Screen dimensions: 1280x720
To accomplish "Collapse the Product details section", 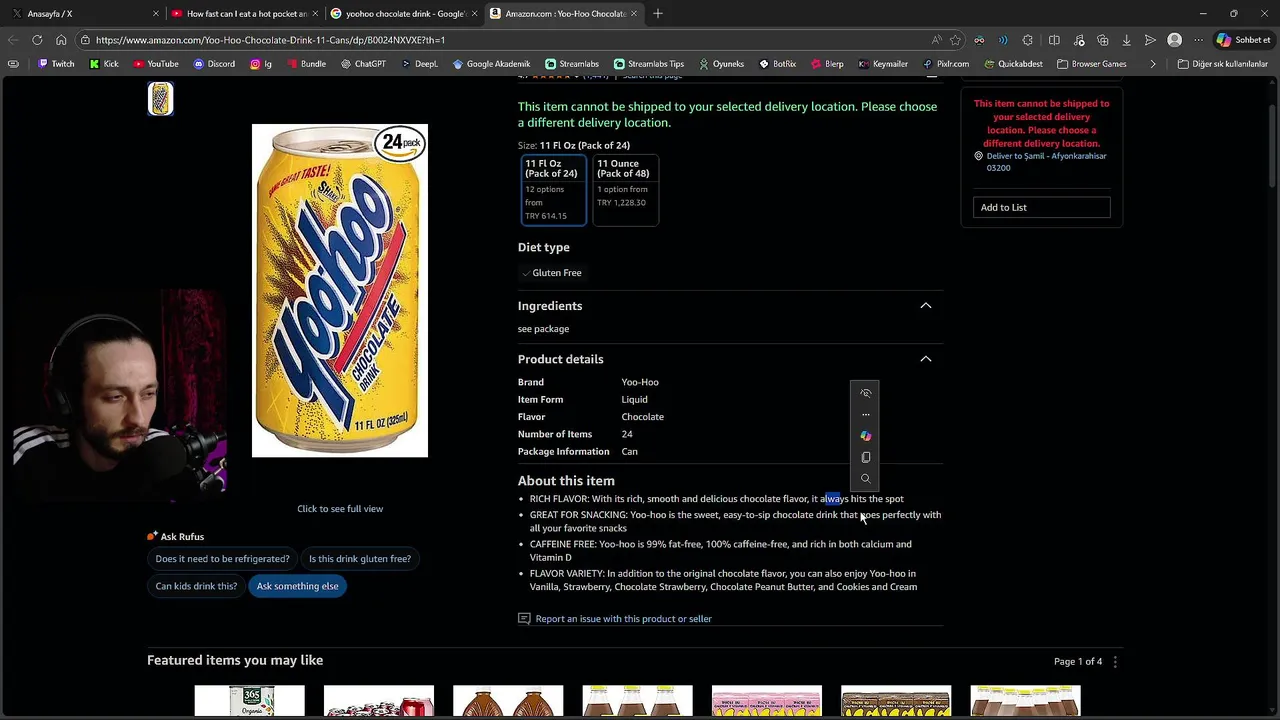I will (x=926, y=359).
